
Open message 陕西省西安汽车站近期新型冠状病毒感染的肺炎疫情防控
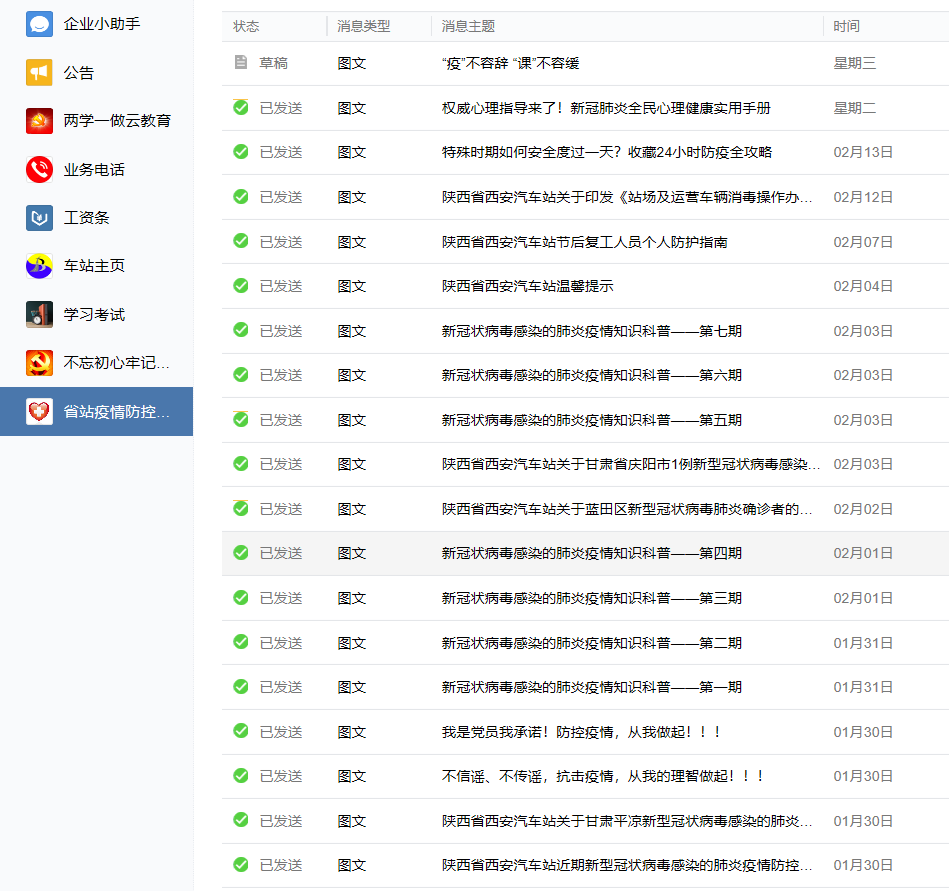[627, 866]
